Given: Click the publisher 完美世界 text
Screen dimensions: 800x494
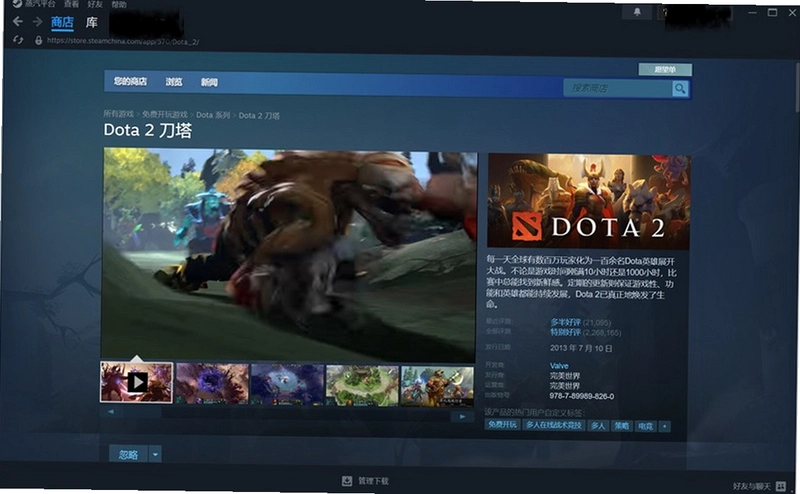Looking at the screenshot, I should click(x=565, y=376).
